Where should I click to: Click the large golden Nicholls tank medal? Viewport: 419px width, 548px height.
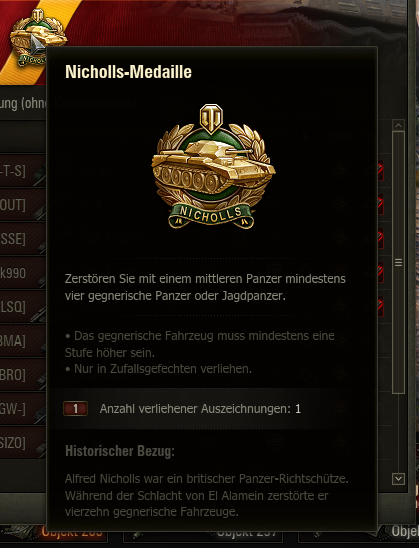(x=213, y=166)
